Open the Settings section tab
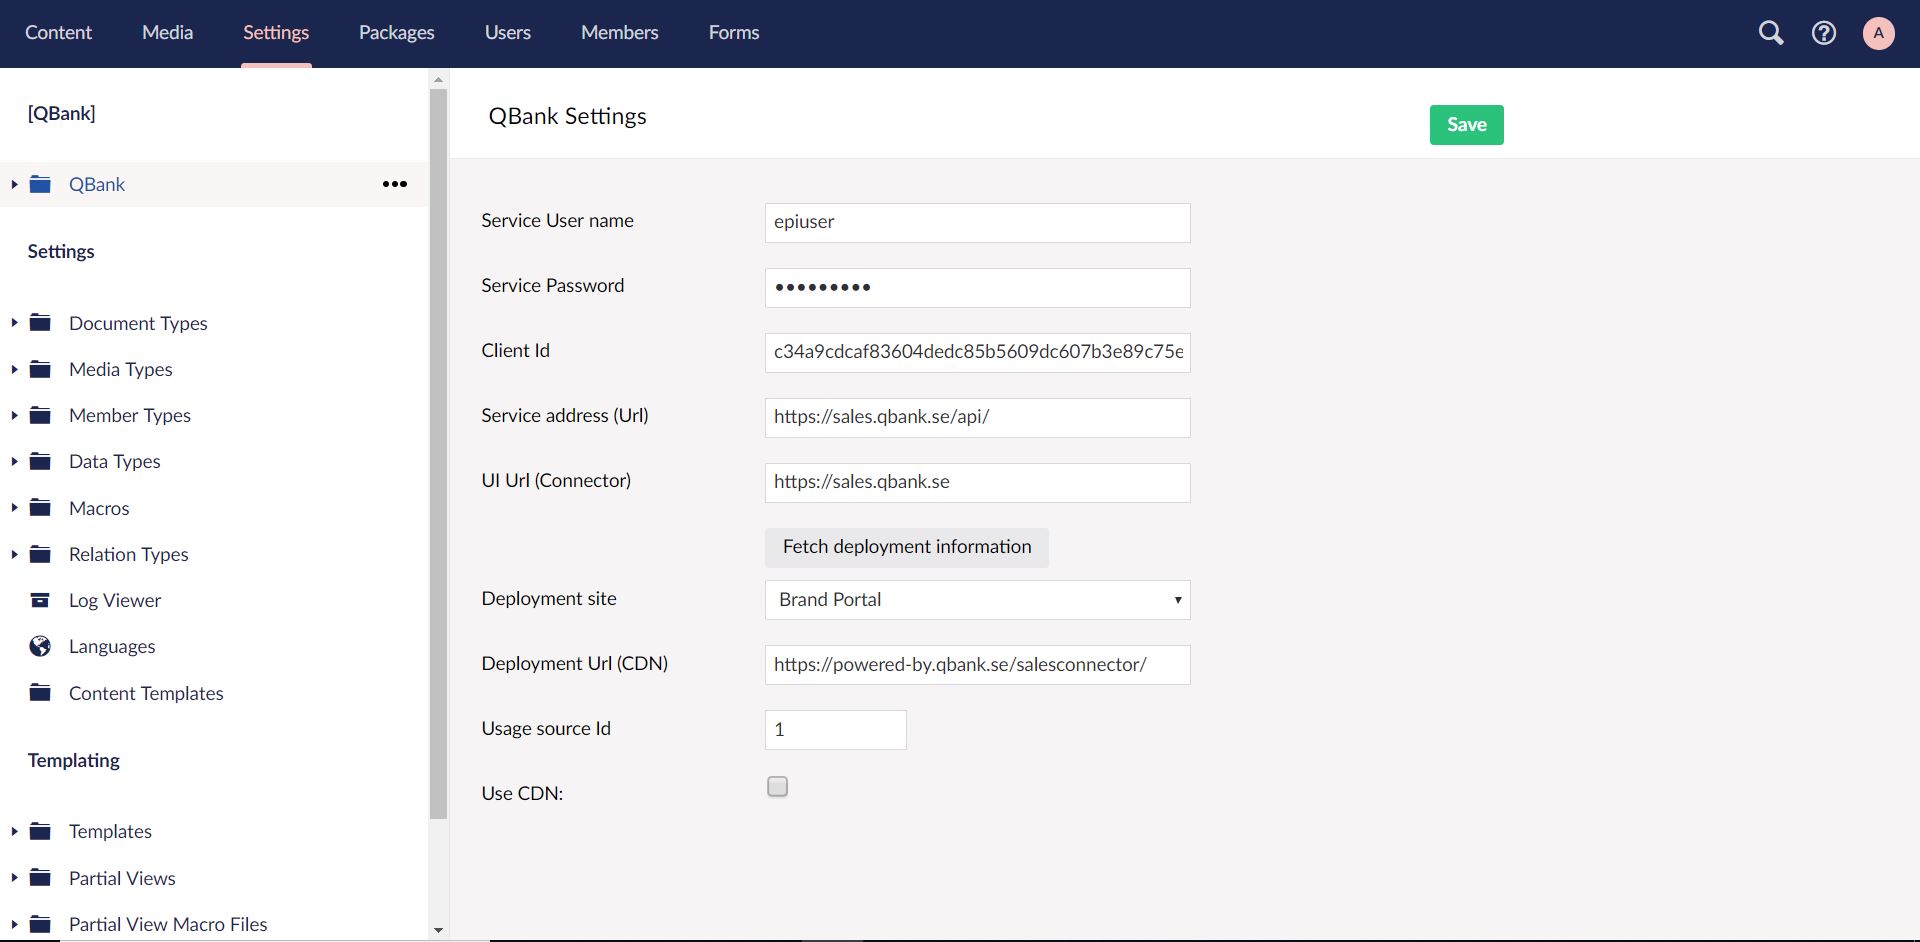 [276, 33]
